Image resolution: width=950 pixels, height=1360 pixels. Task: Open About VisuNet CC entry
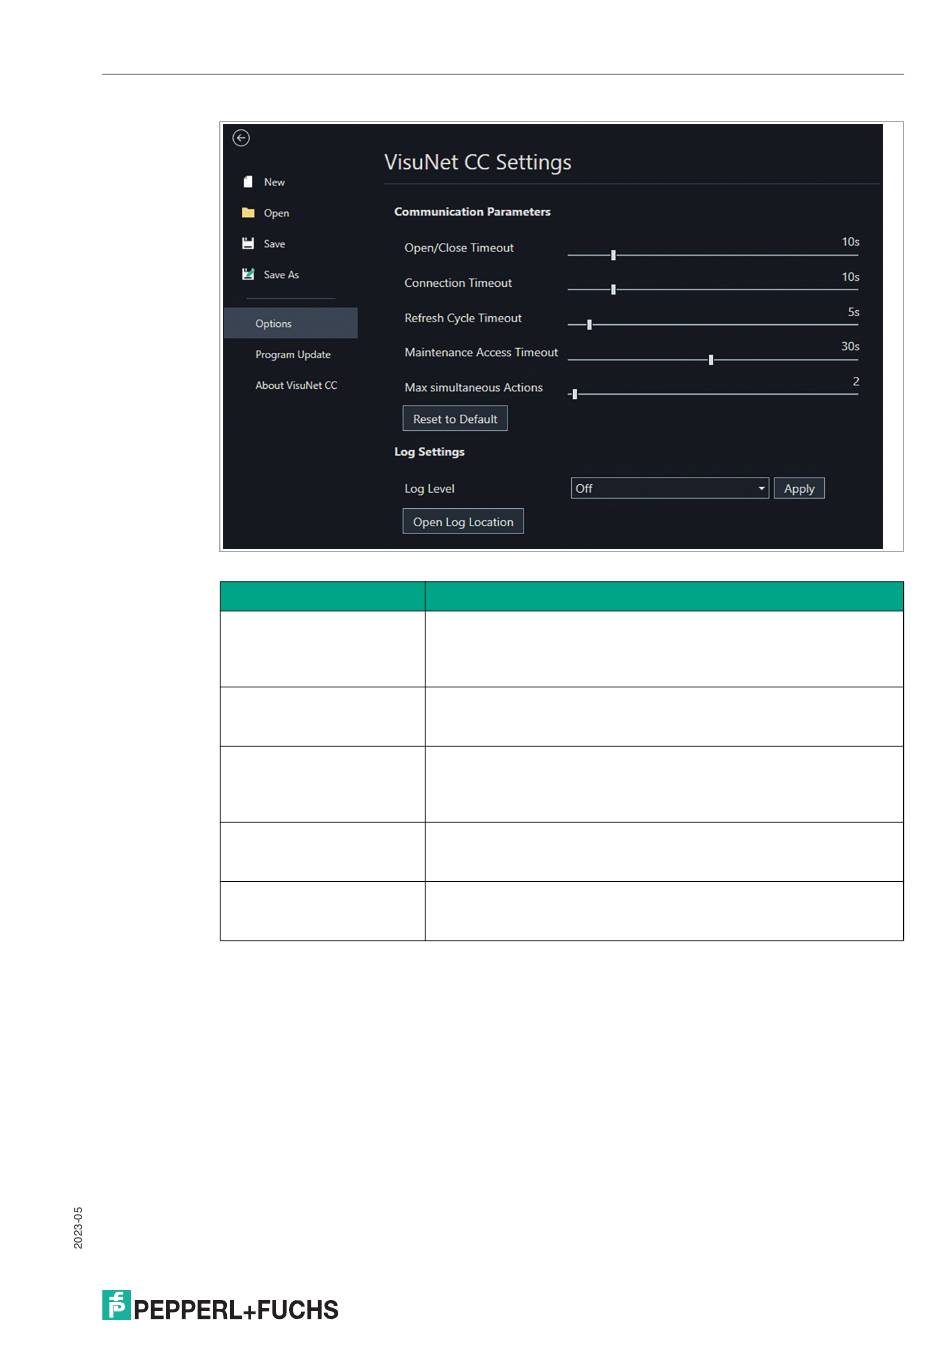coord(296,385)
